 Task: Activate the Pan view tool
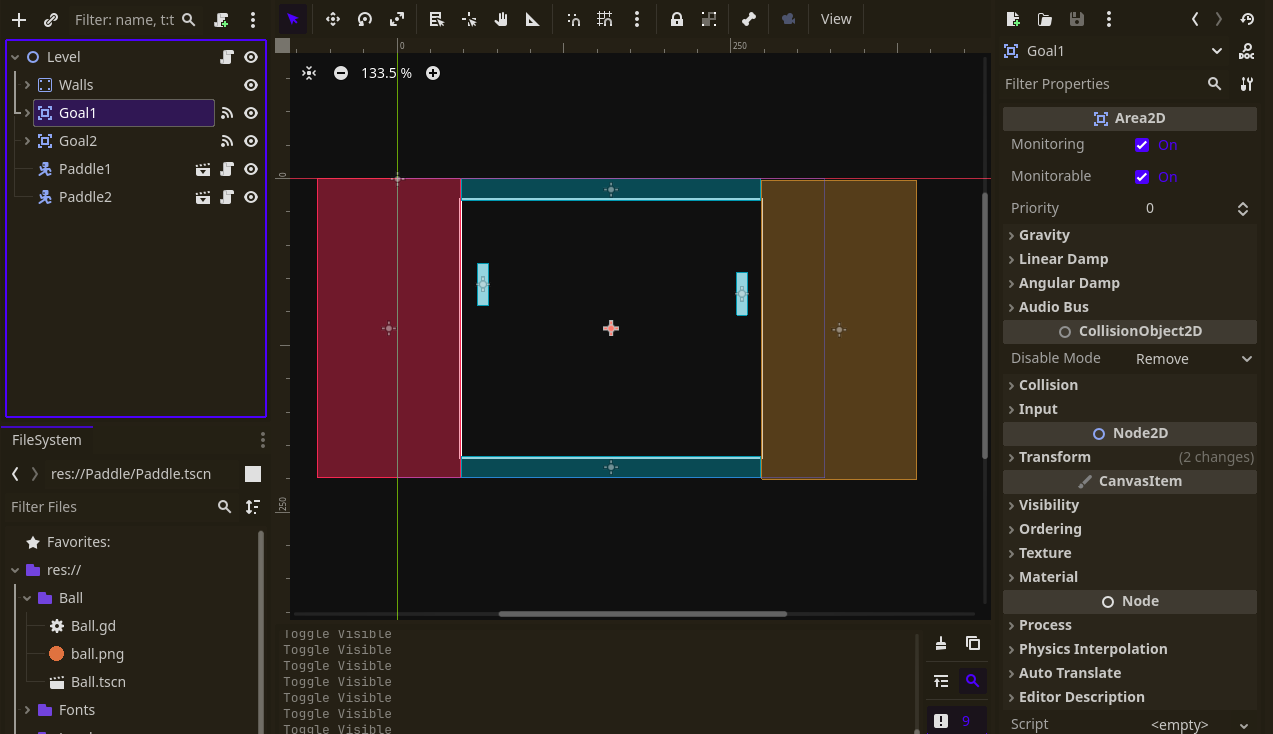(x=500, y=18)
